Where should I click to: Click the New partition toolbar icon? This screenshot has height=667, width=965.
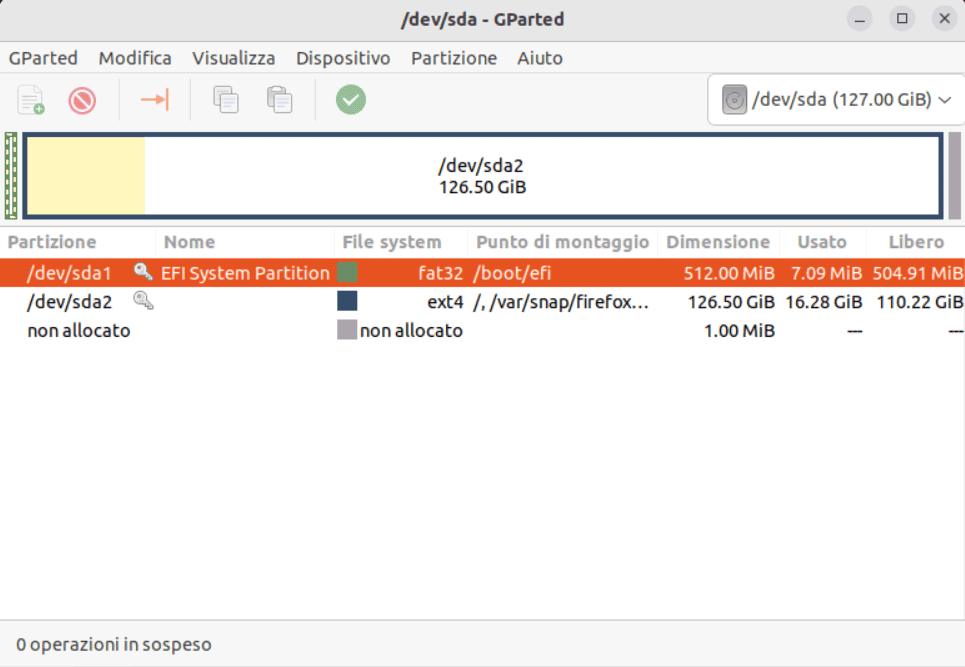(31, 100)
